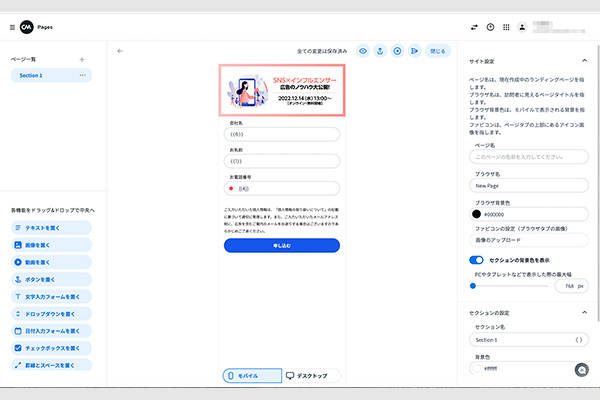Click the blue 申し込む submit button
Image resolution: width=600 pixels, height=400 pixels.
pyautogui.click(x=281, y=245)
